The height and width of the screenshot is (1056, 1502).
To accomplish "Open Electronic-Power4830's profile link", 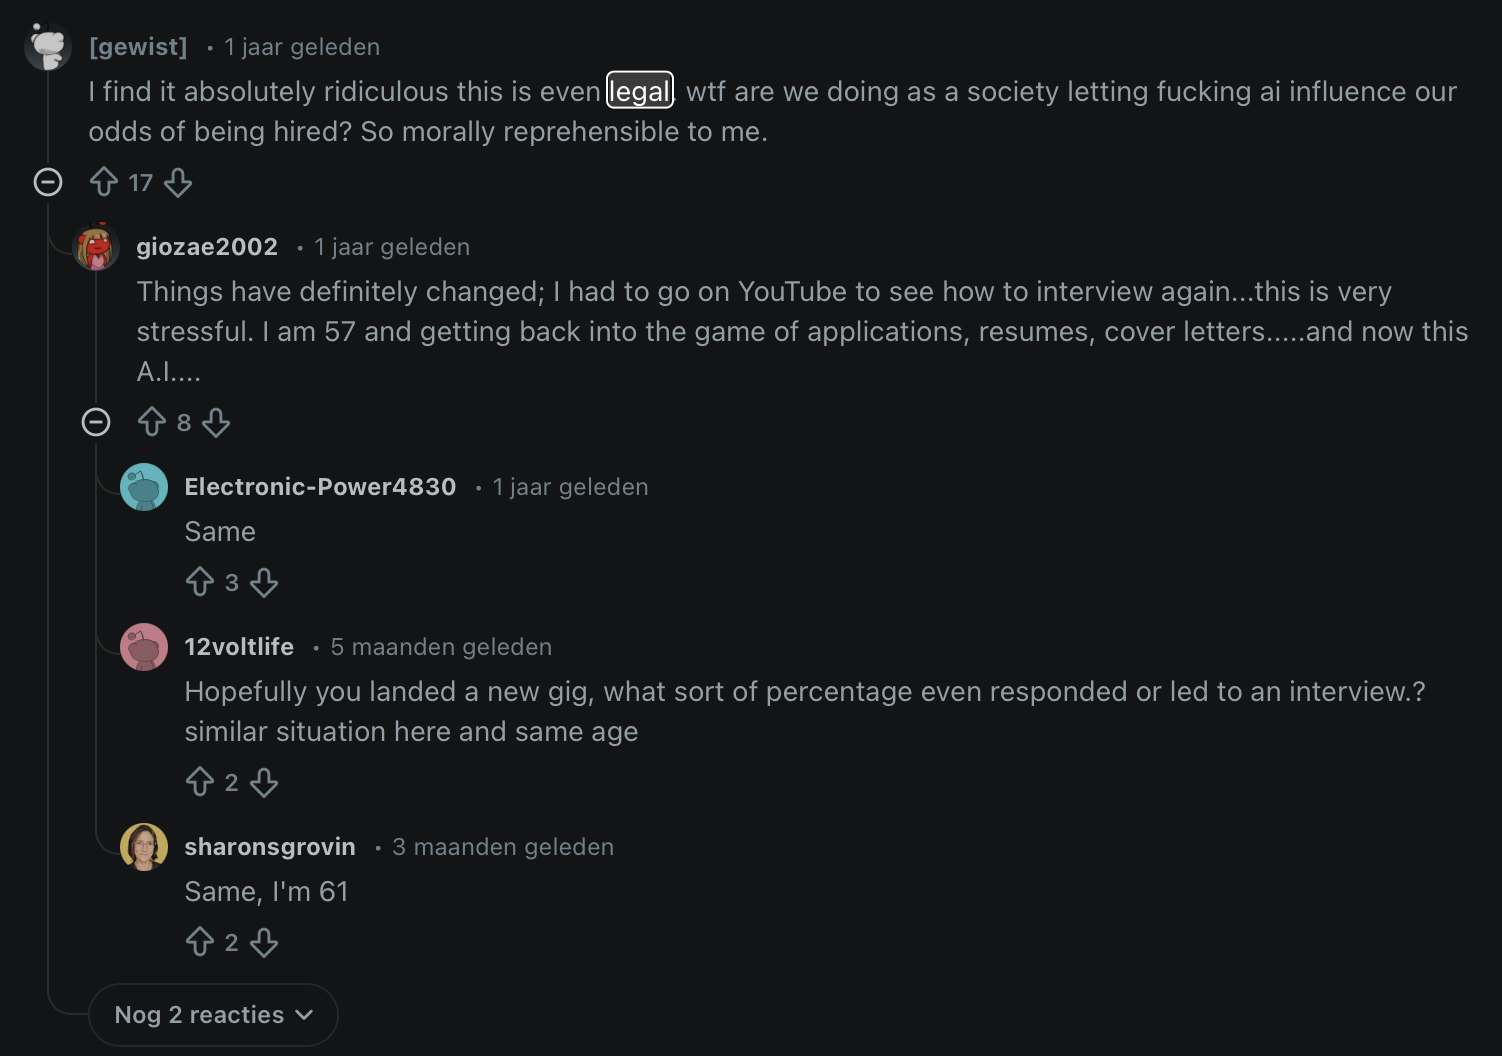I will 320,487.
